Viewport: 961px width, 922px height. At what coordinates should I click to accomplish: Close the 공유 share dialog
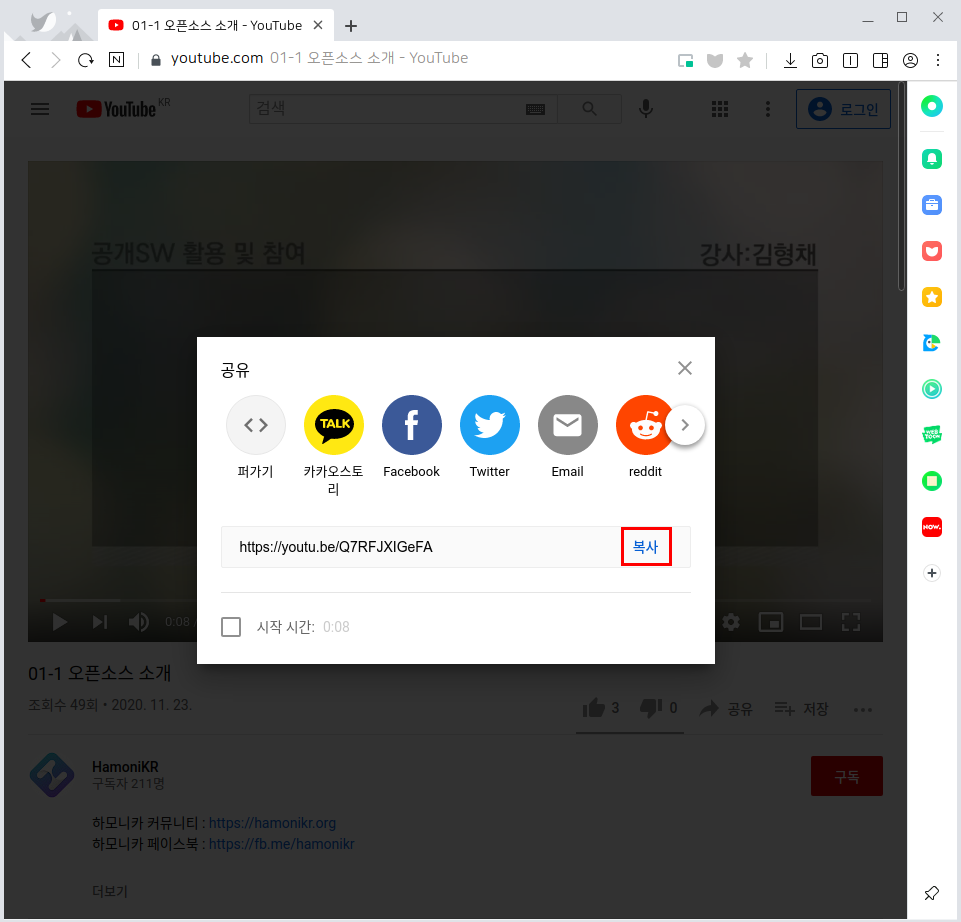685,368
